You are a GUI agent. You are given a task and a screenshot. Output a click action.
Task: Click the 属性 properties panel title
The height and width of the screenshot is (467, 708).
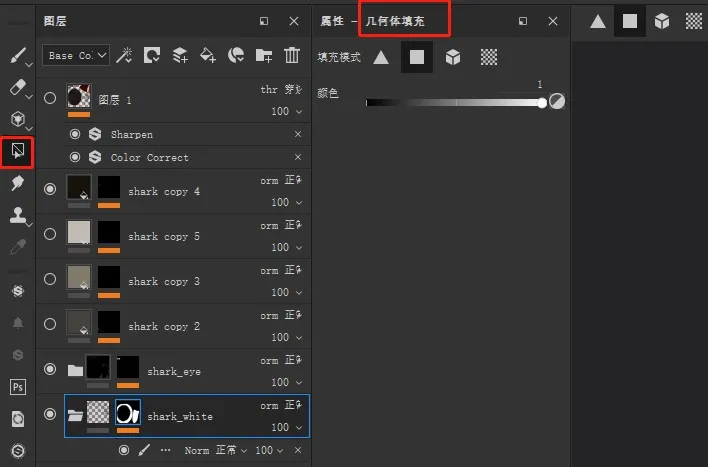(332, 21)
